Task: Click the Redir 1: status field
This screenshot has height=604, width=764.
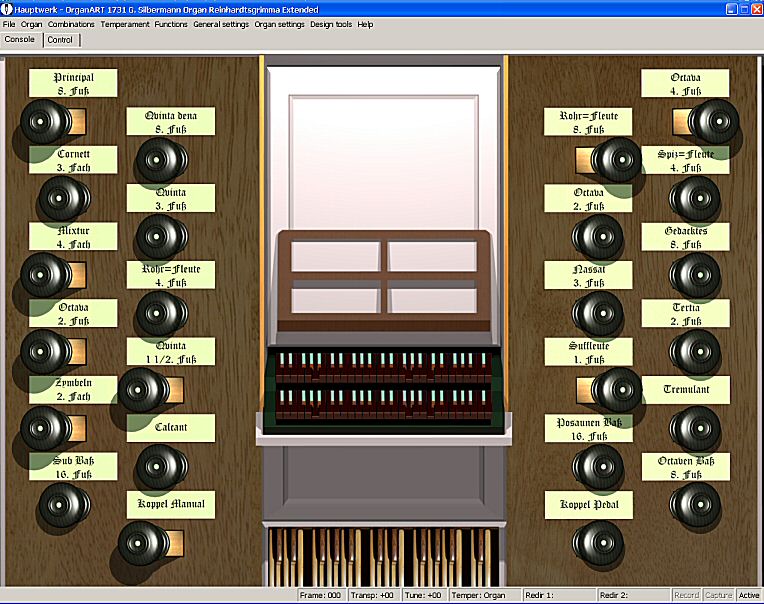Action: click(x=559, y=595)
